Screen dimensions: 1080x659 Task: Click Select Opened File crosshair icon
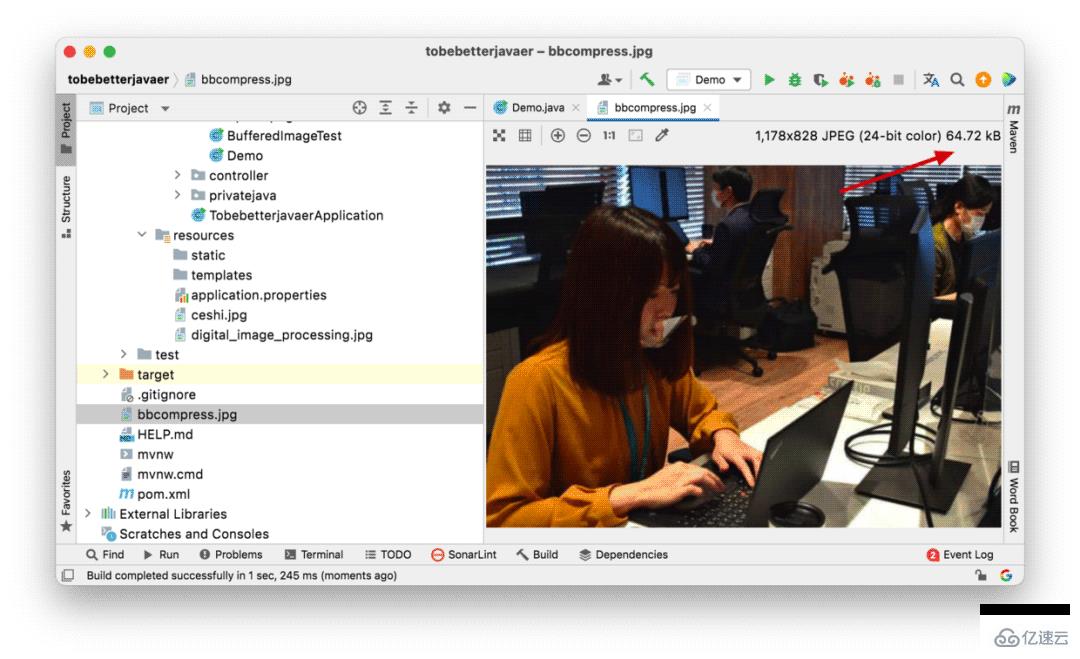click(x=360, y=107)
